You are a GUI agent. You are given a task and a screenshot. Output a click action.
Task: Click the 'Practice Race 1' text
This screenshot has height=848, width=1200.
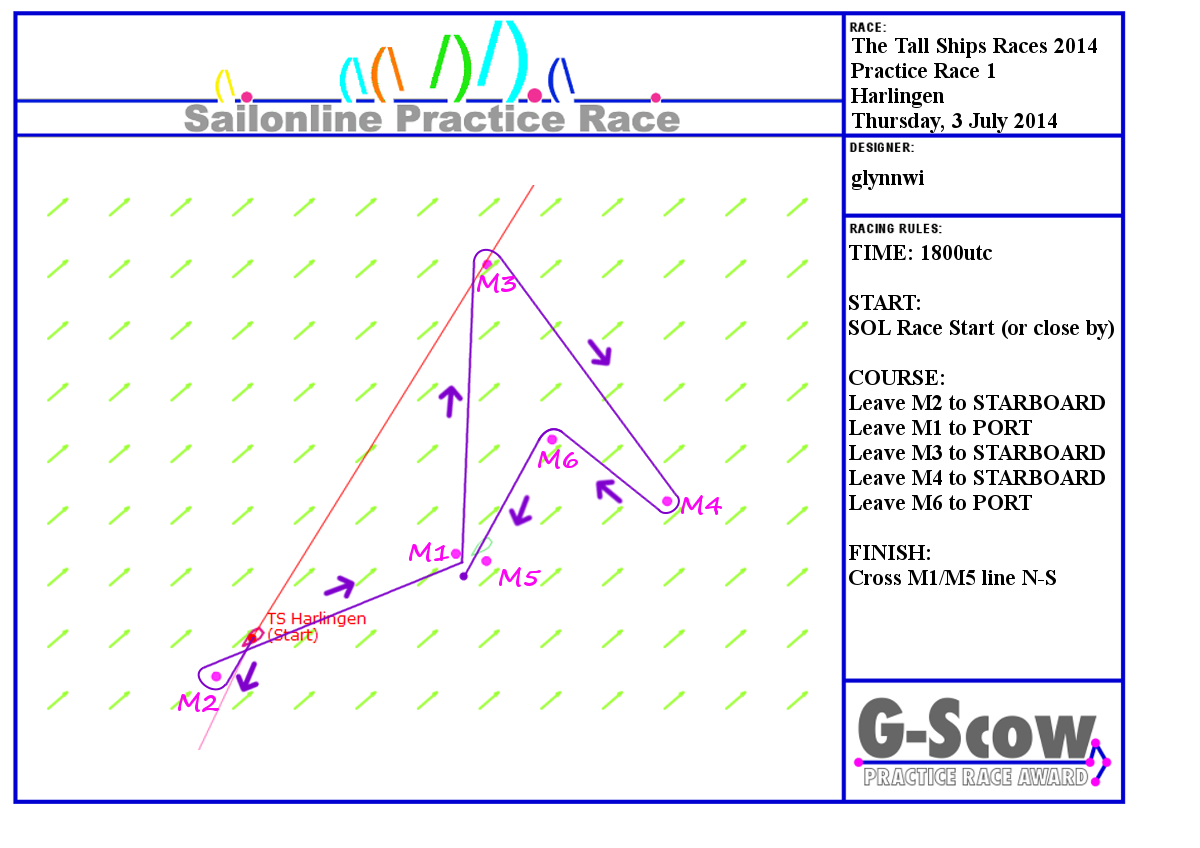923,71
